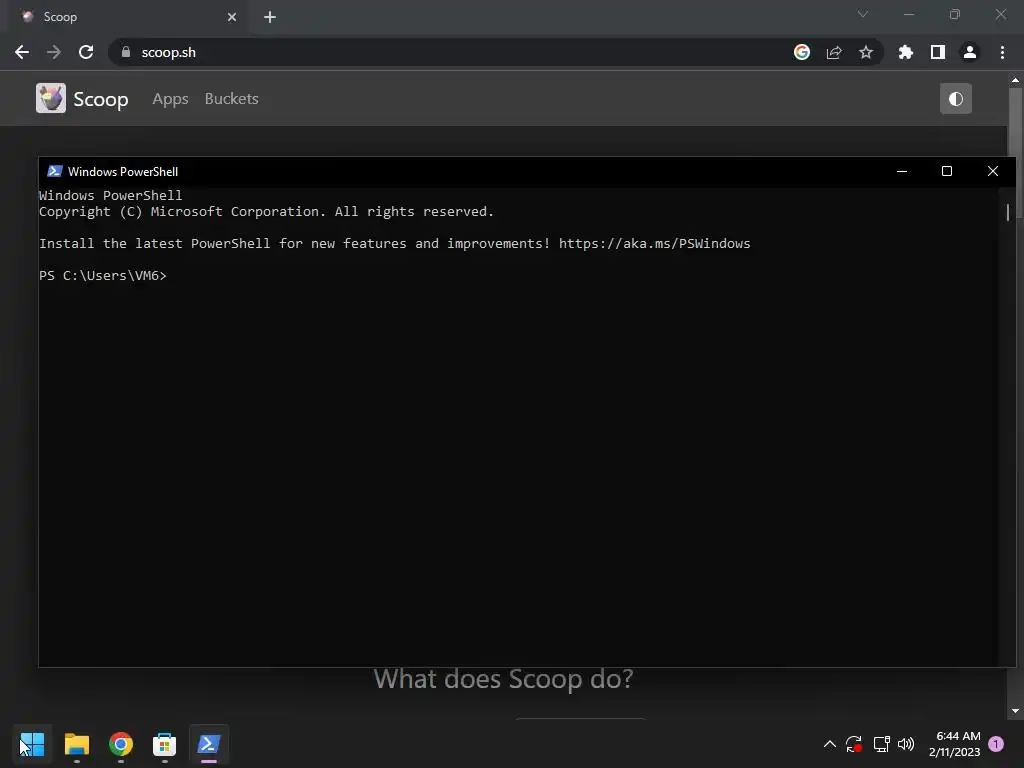
Task: Select the Scoop browser tab
Action: 127,17
